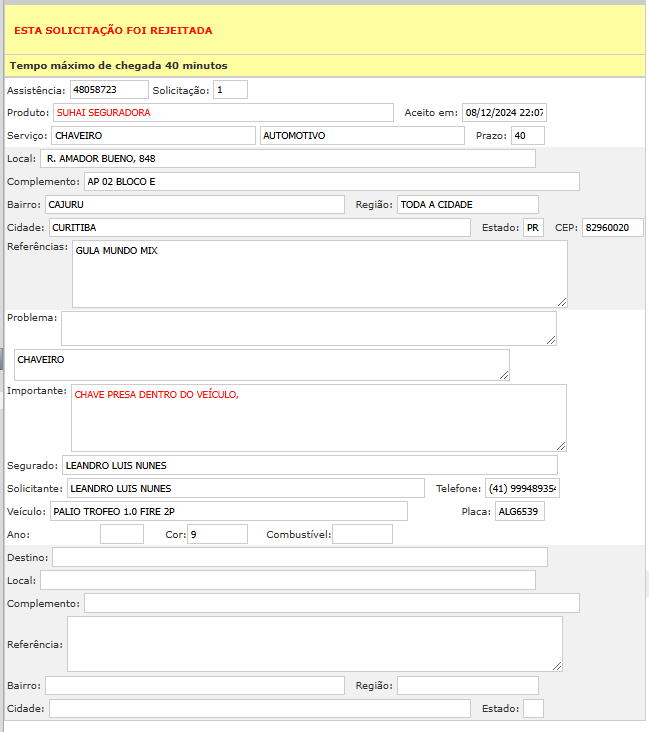649x732 pixels.
Task: Click the Importante text area with red text
Action: 318,418
